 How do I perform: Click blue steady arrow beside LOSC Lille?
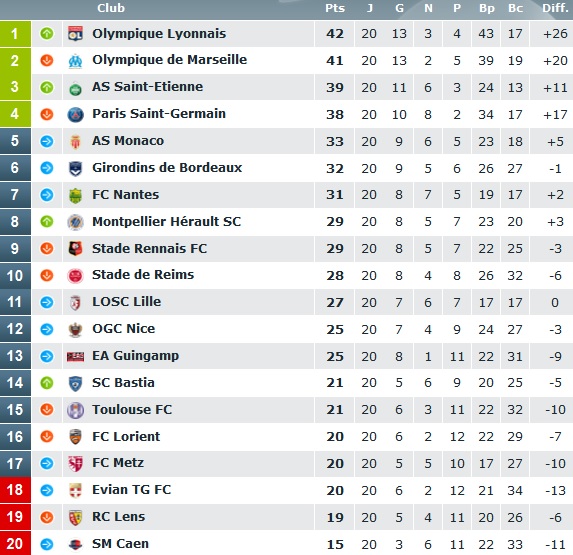pyautogui.click(x=47, y=302)
